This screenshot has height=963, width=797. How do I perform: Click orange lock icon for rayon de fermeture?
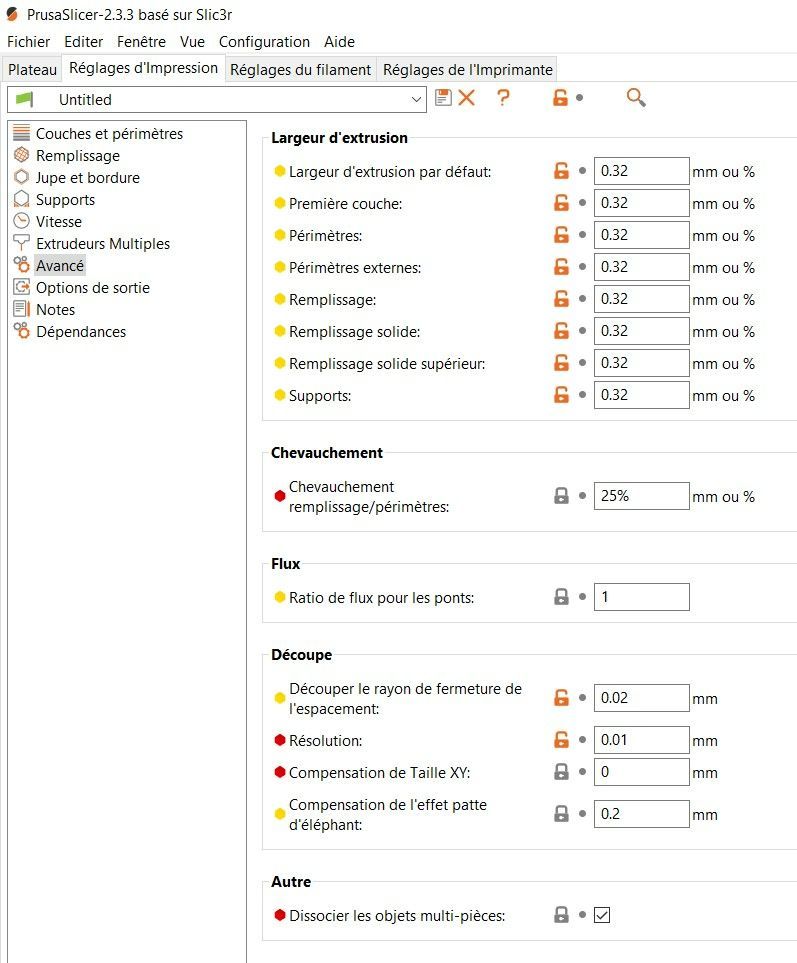pos(561,698)
